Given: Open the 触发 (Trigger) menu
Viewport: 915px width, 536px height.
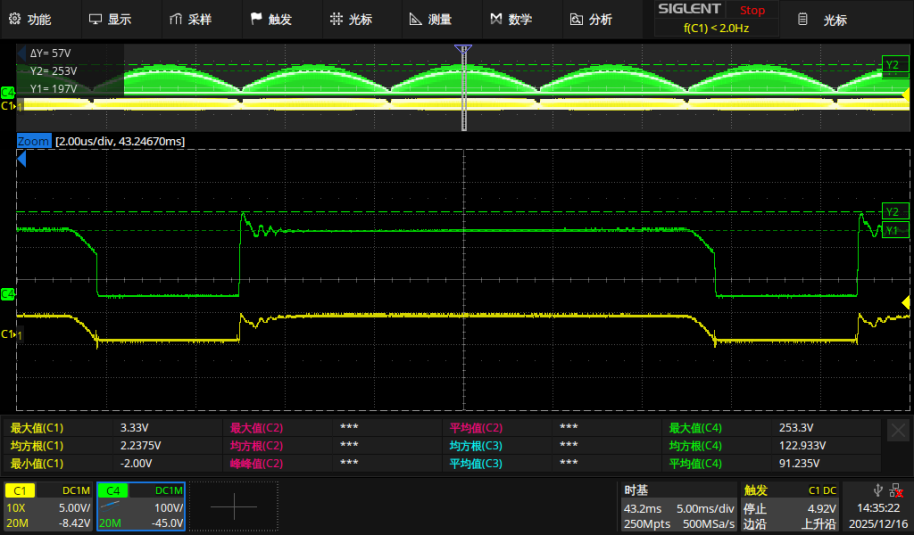Looking at the screenshot, I should point(271,19).
